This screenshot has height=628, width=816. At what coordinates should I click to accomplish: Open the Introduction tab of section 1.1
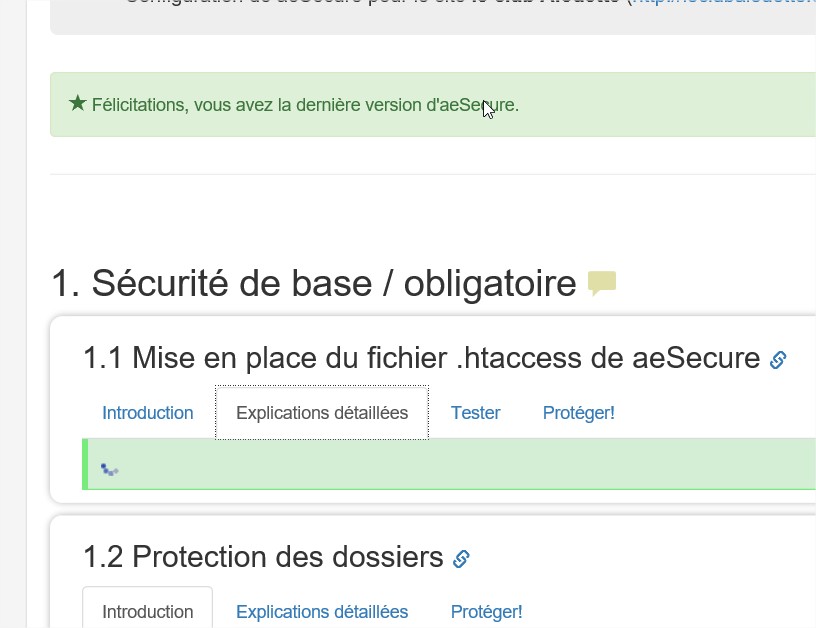(x=148, y=413)
